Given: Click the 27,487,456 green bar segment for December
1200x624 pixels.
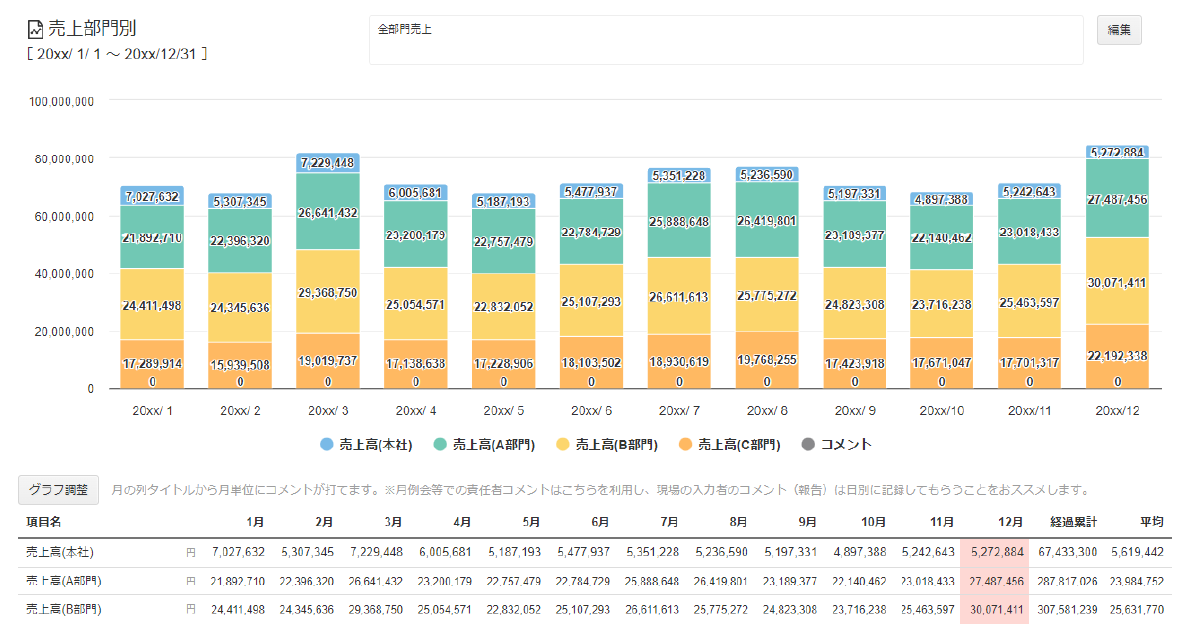Looking at the screenshot, I should coord(1117,198).
